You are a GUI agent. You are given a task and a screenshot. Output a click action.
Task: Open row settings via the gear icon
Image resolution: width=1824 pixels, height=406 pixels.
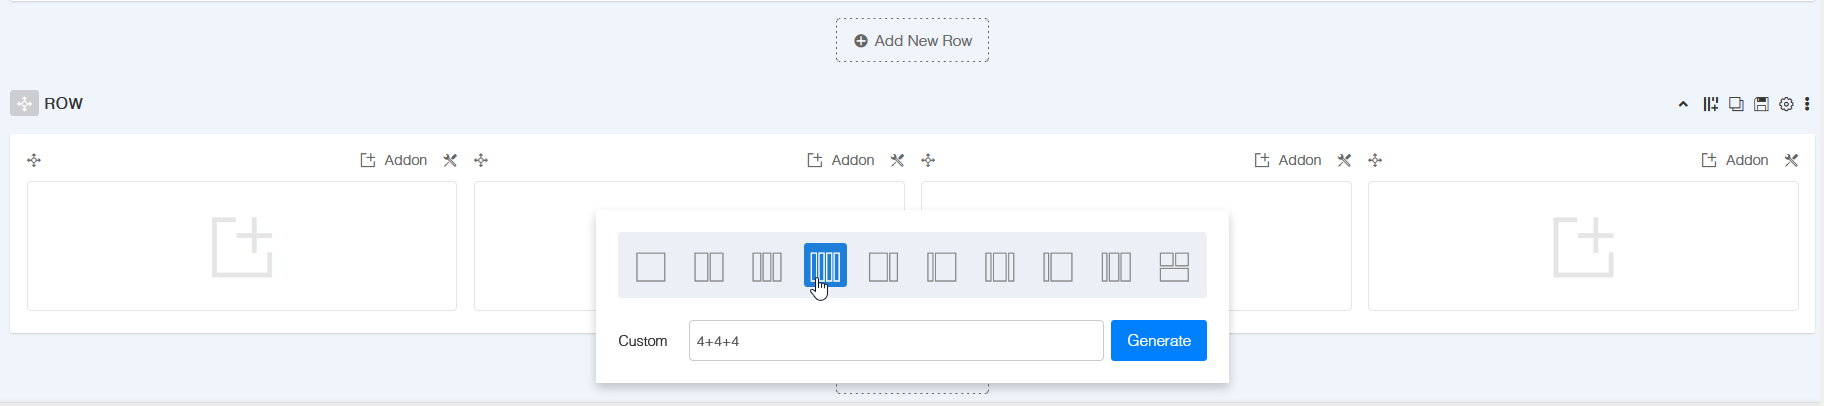1786,104
